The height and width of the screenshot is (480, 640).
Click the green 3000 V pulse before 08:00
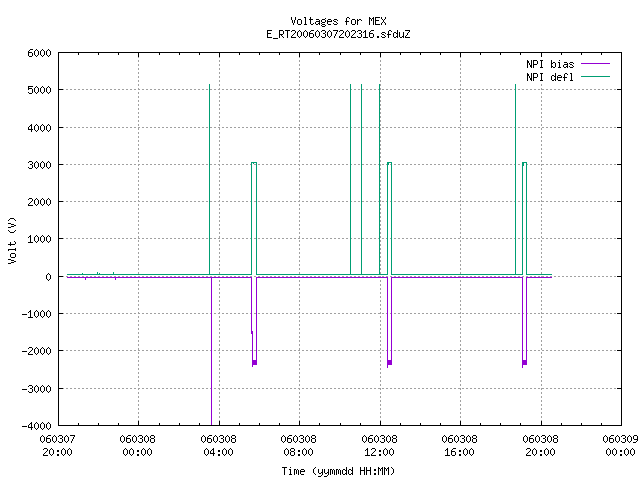[x=254, y=218]
